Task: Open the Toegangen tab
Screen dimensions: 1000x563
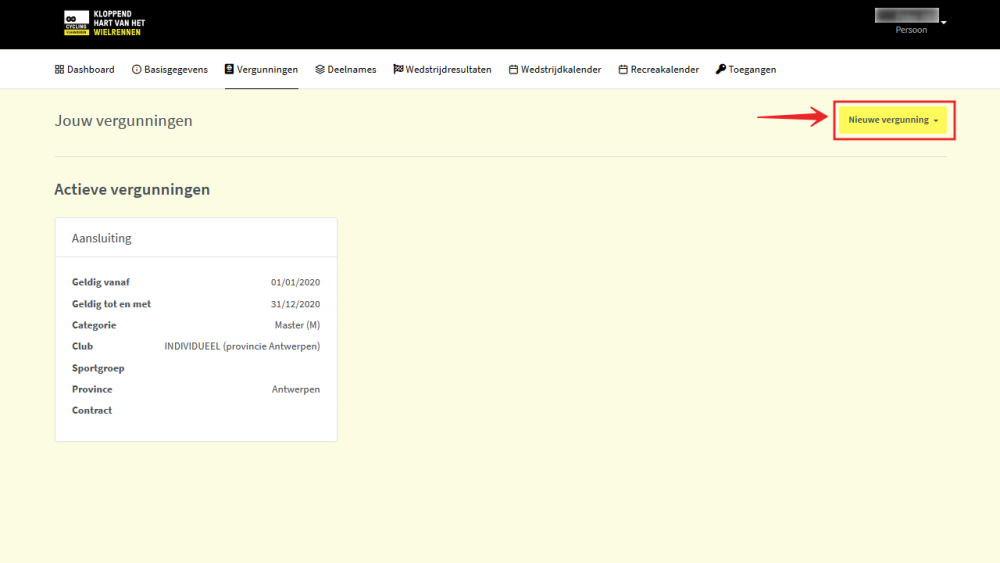Action: [746, 69]
